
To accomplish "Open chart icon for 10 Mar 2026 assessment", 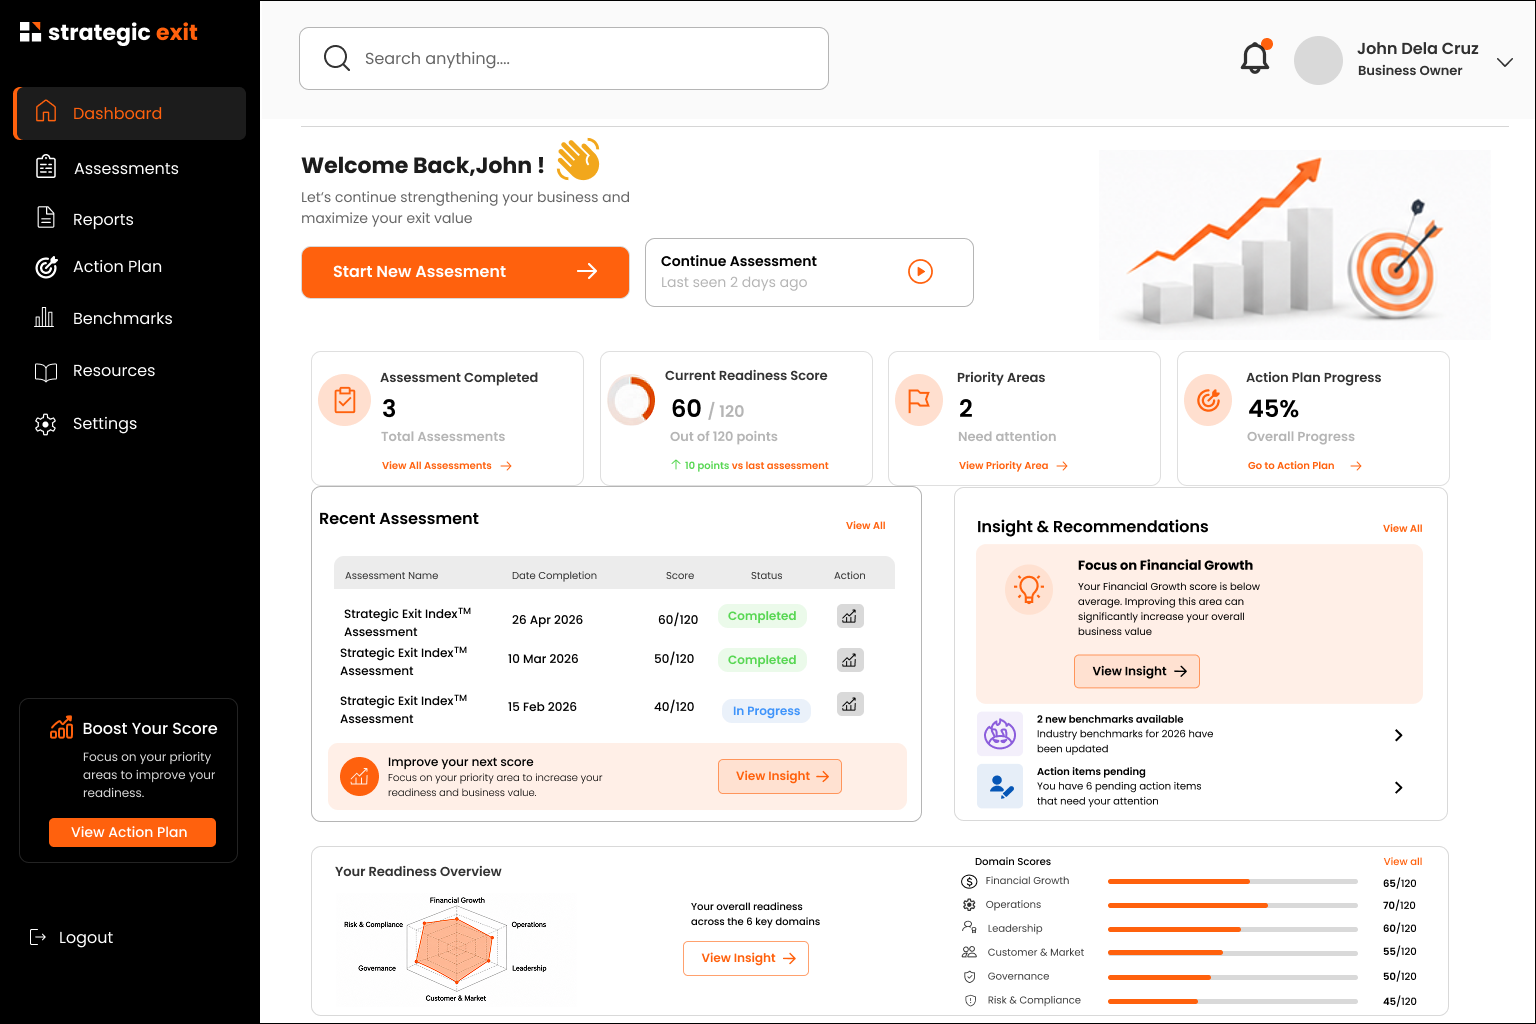I will [850, 660].
